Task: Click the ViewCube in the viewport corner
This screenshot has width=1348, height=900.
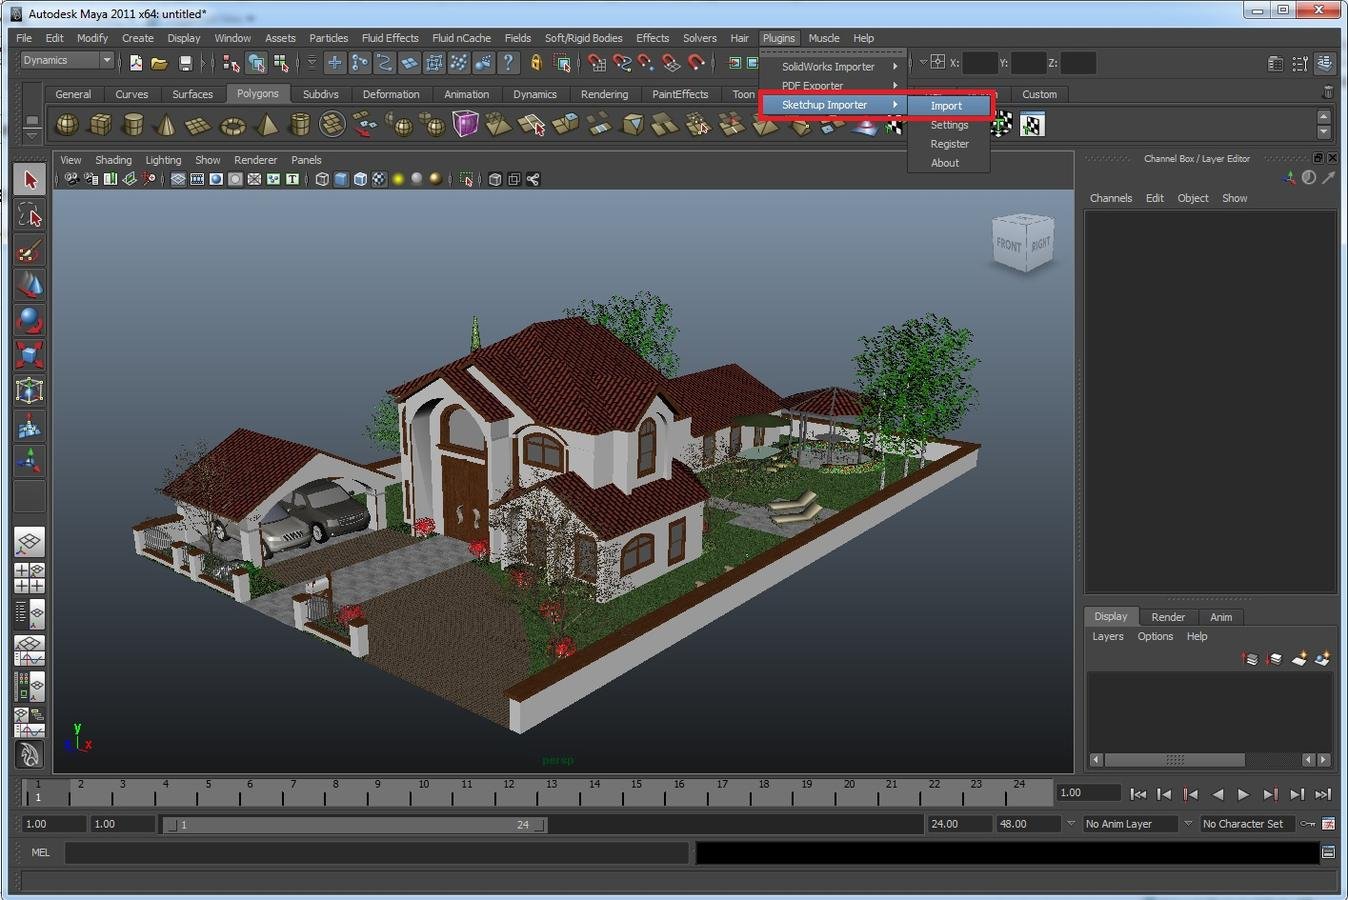Action: click(1023, 243)
